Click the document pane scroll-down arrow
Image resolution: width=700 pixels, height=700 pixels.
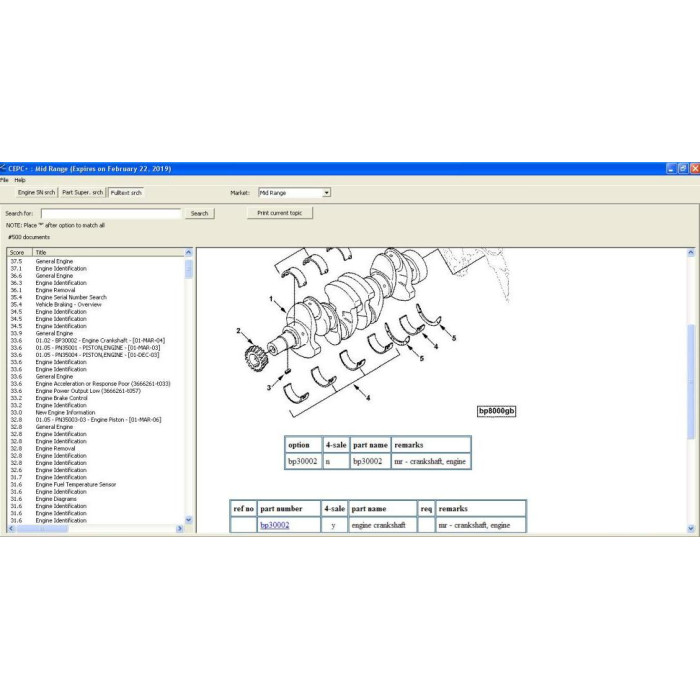click(x=691, y=529)
